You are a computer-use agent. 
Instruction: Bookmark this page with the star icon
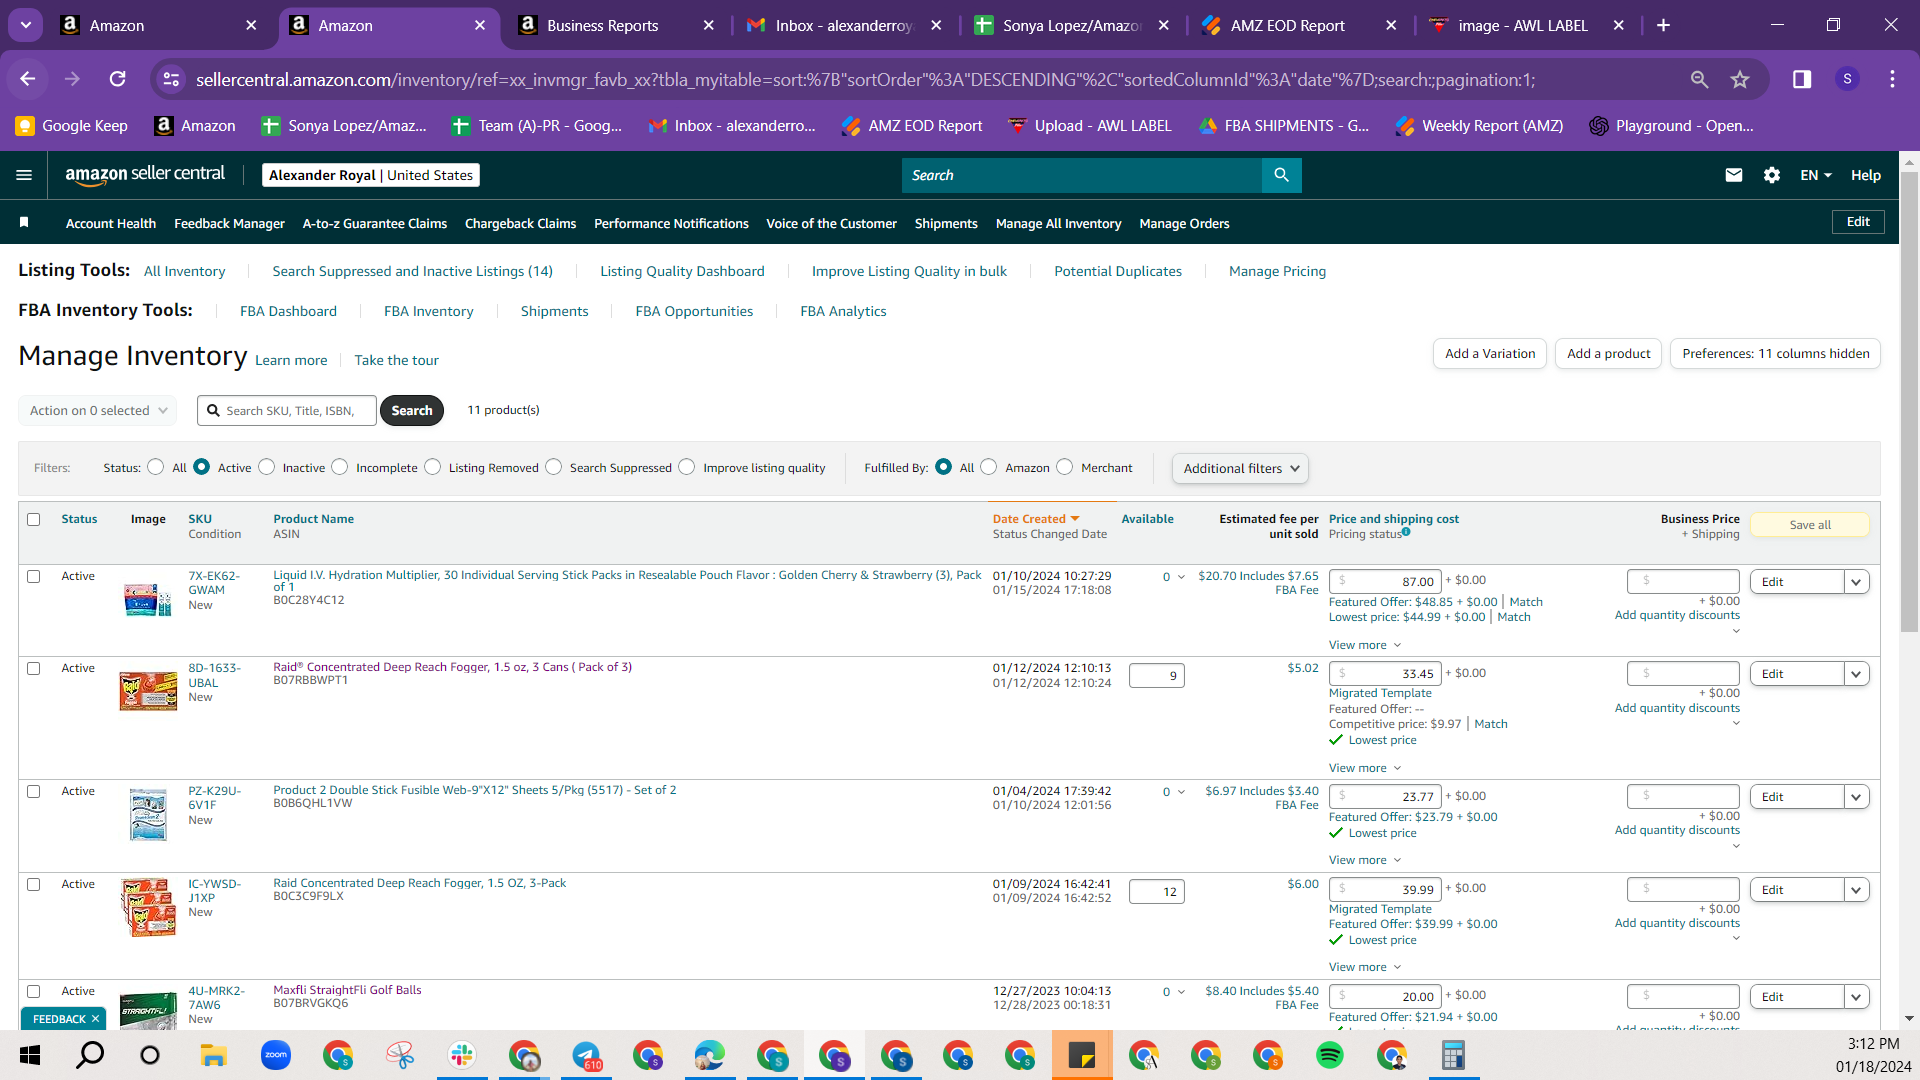point(1740,79)
